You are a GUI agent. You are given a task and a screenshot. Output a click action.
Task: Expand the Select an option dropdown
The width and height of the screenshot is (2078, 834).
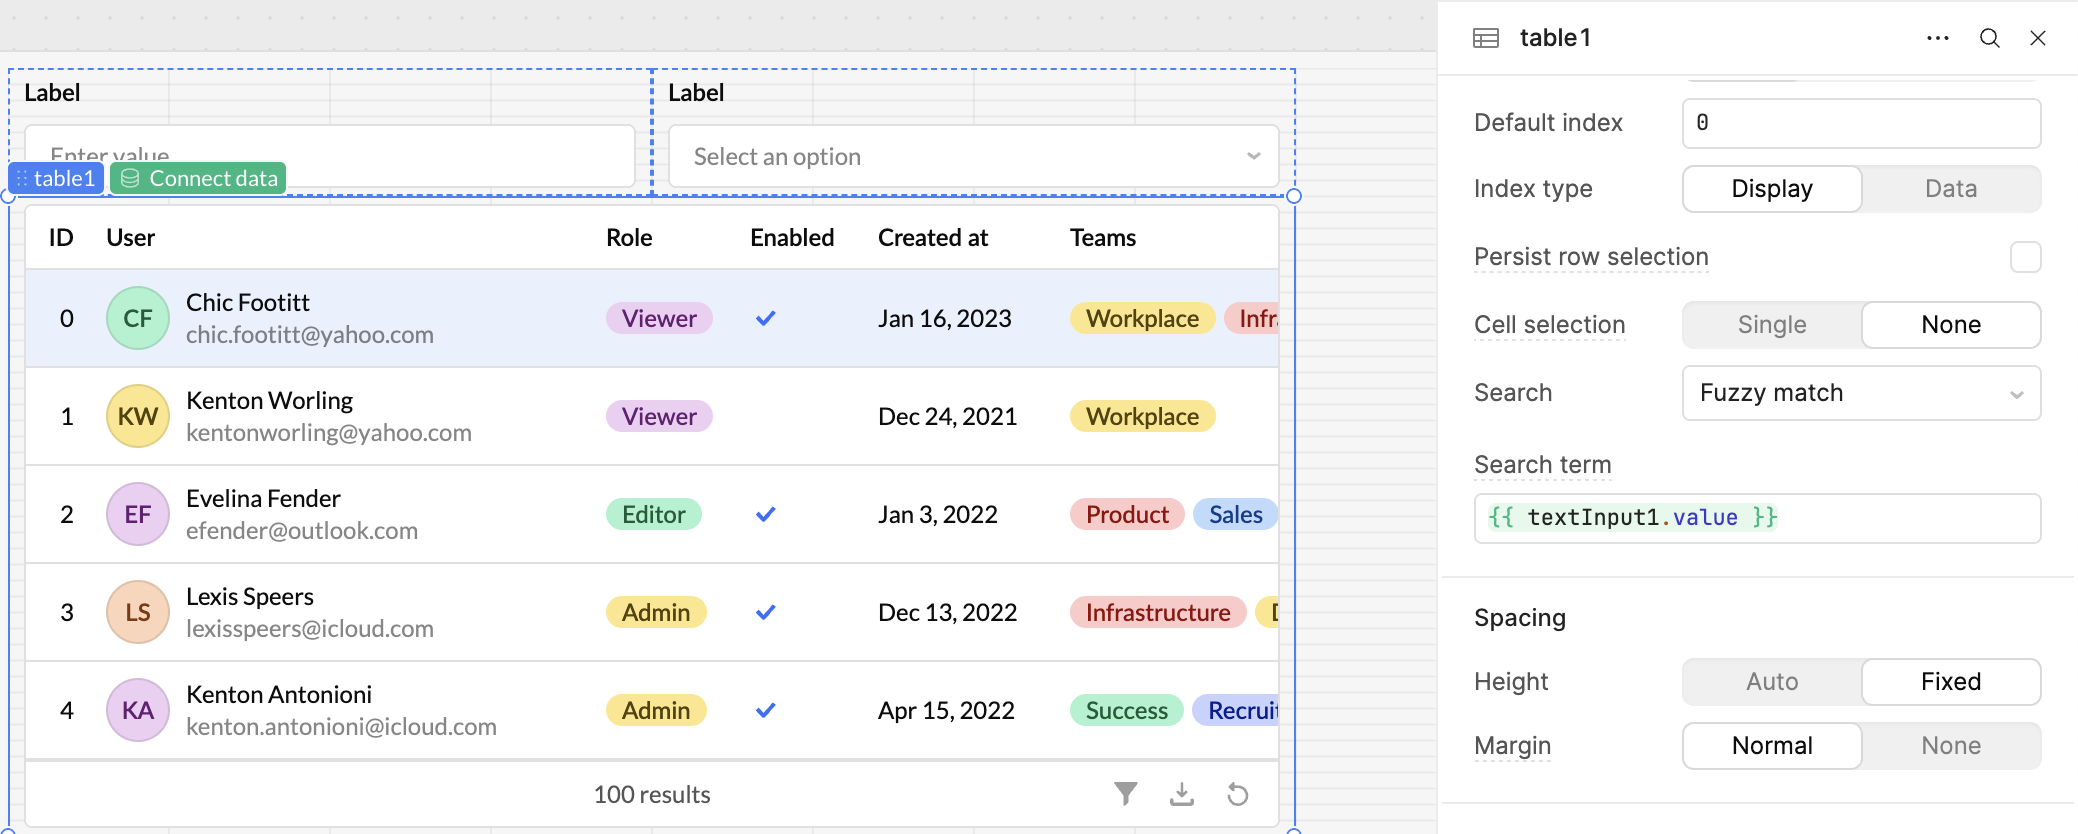click(x=973, y=157)
